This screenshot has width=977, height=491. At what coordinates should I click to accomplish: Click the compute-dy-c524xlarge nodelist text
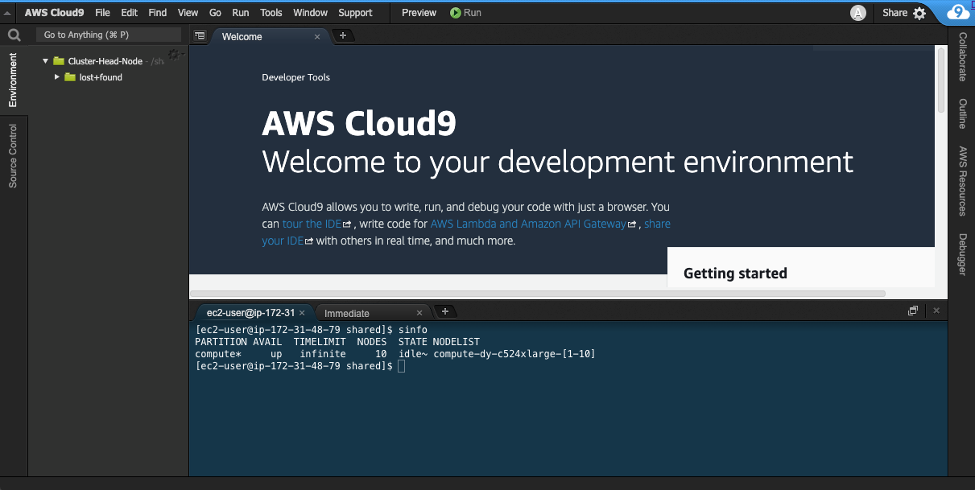coord(514,354)
